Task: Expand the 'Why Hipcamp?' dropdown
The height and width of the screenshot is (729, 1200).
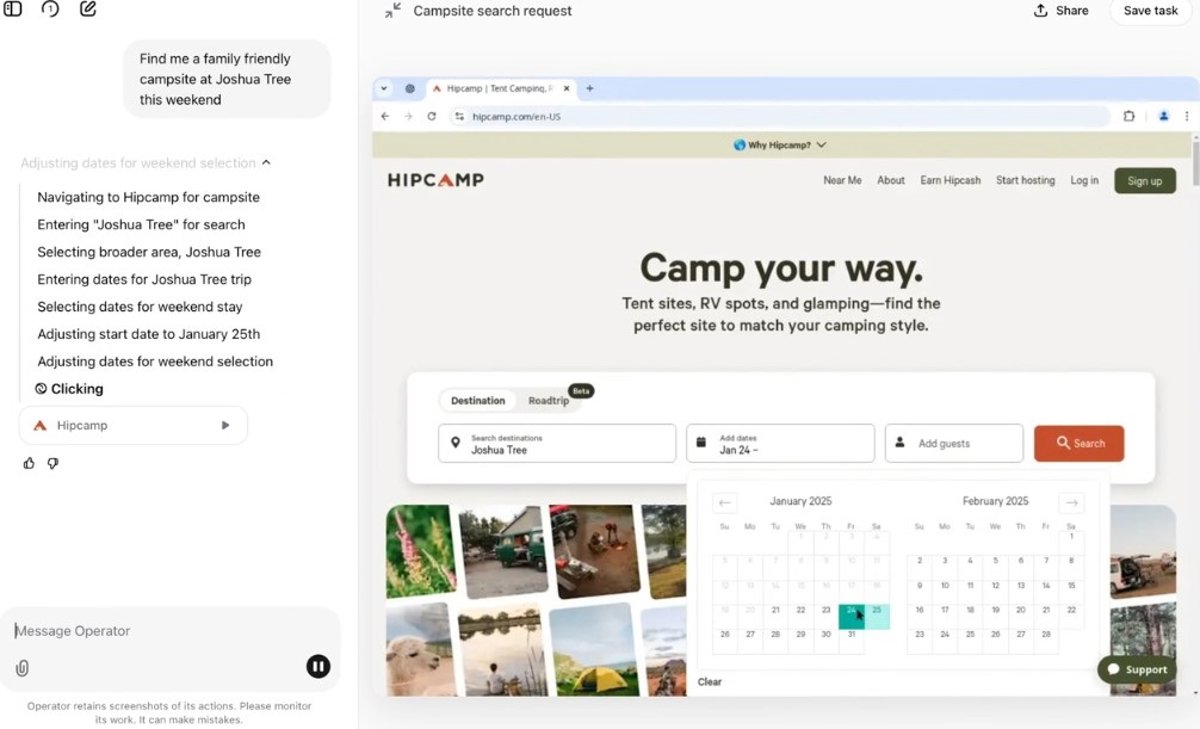Action: [780, 145]
